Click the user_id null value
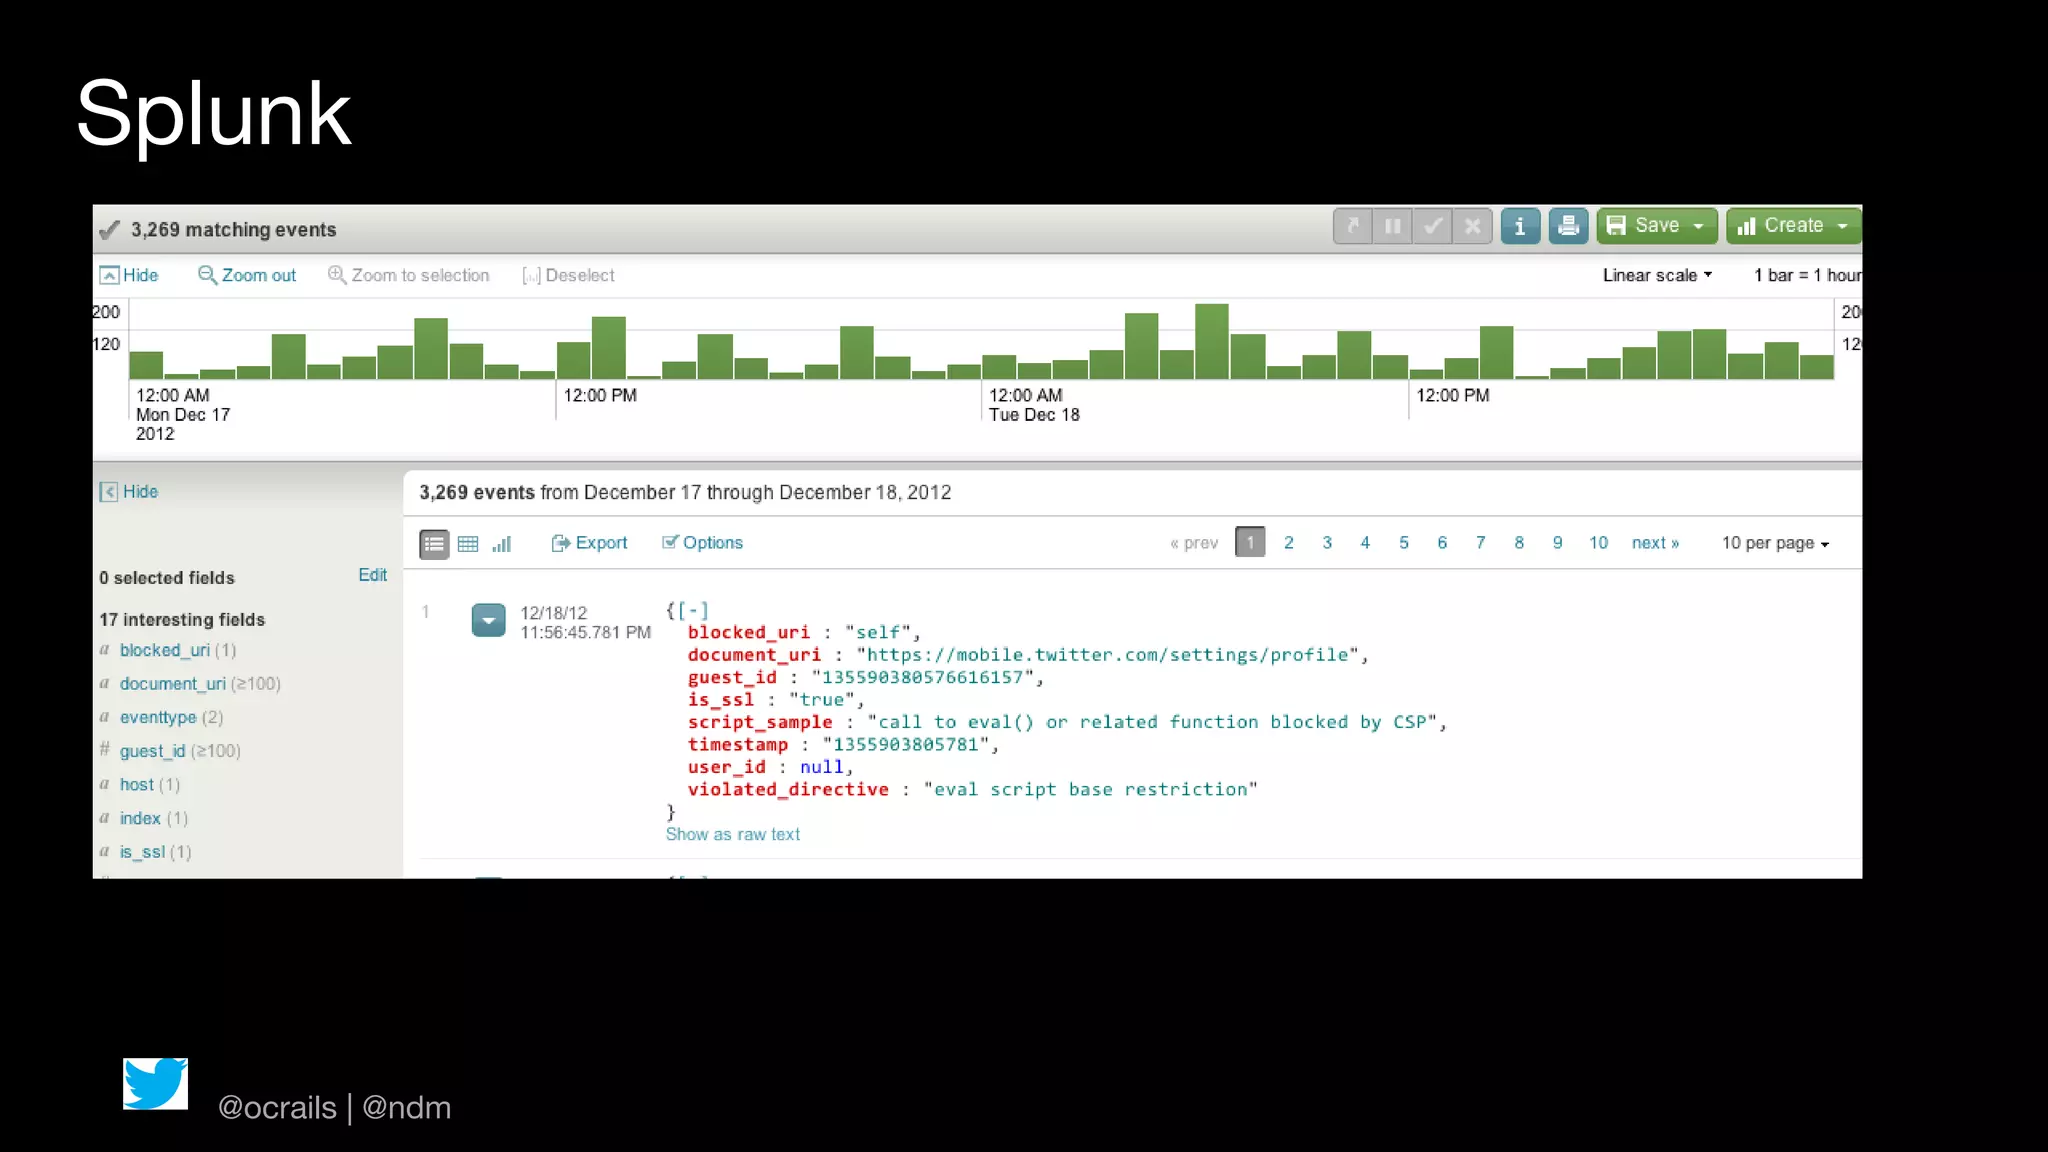The image size is (2048, 1152). pos(821,767)
